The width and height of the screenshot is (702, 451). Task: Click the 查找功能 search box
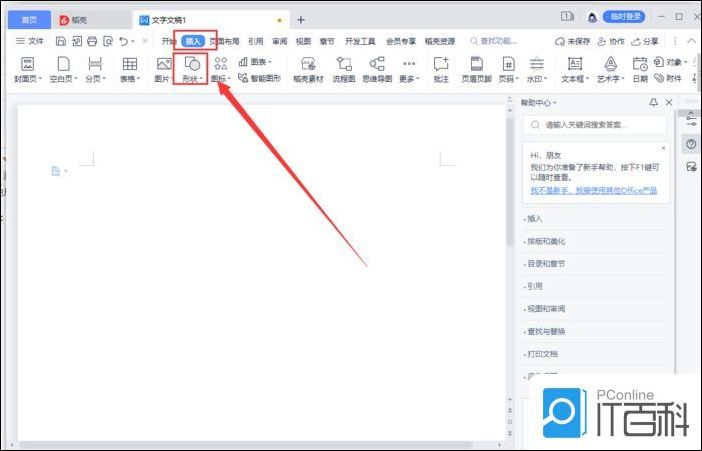pos(494,41)
